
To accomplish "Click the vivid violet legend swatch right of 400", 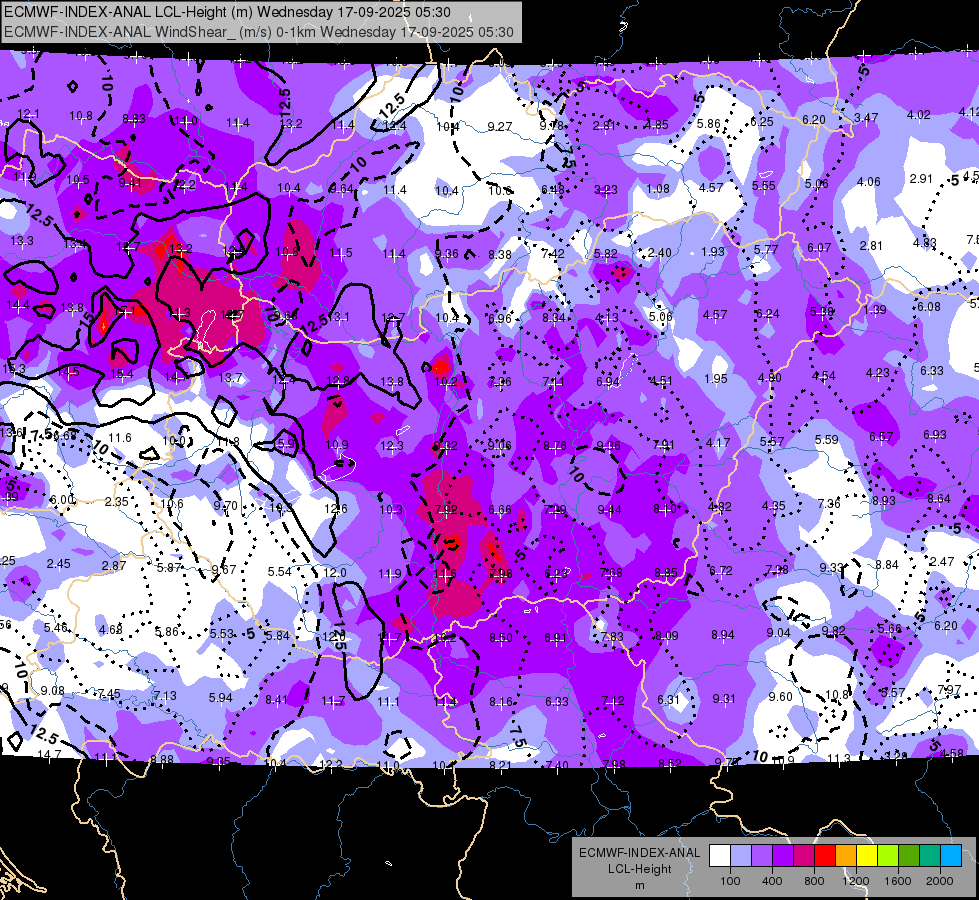I will point(783,856).
